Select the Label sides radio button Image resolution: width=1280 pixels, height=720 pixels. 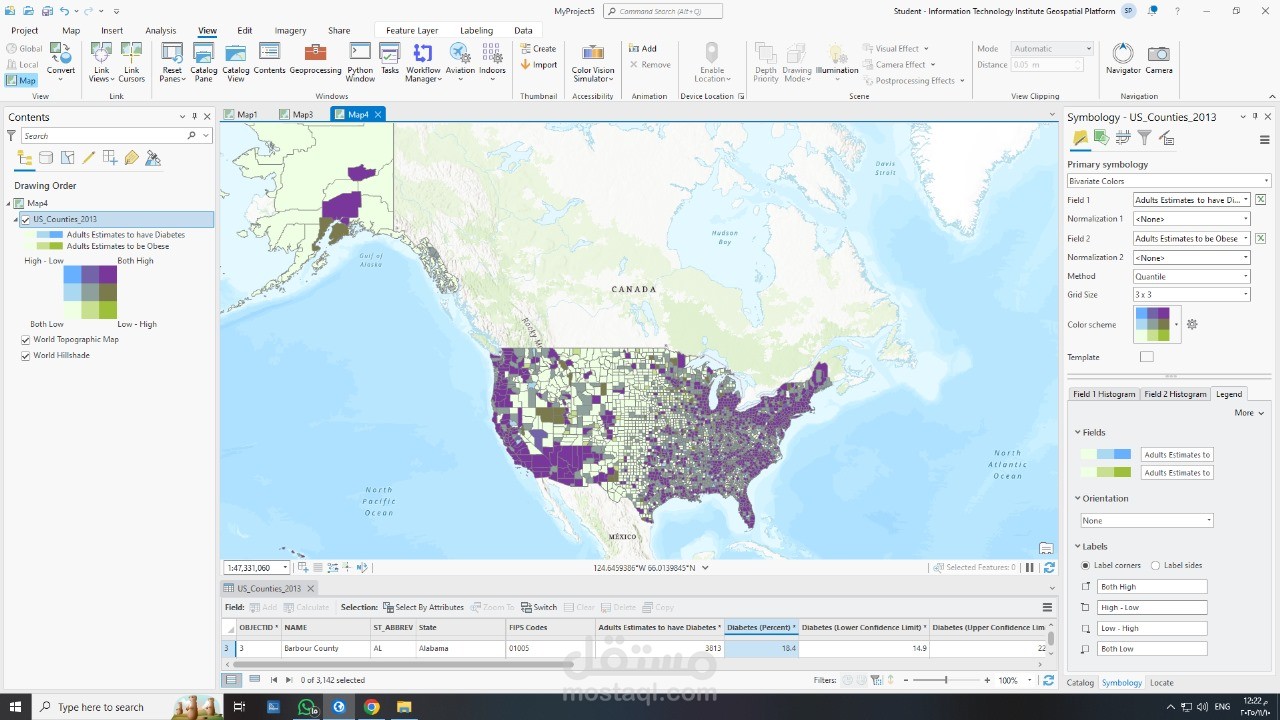[x=1156, y=565]
